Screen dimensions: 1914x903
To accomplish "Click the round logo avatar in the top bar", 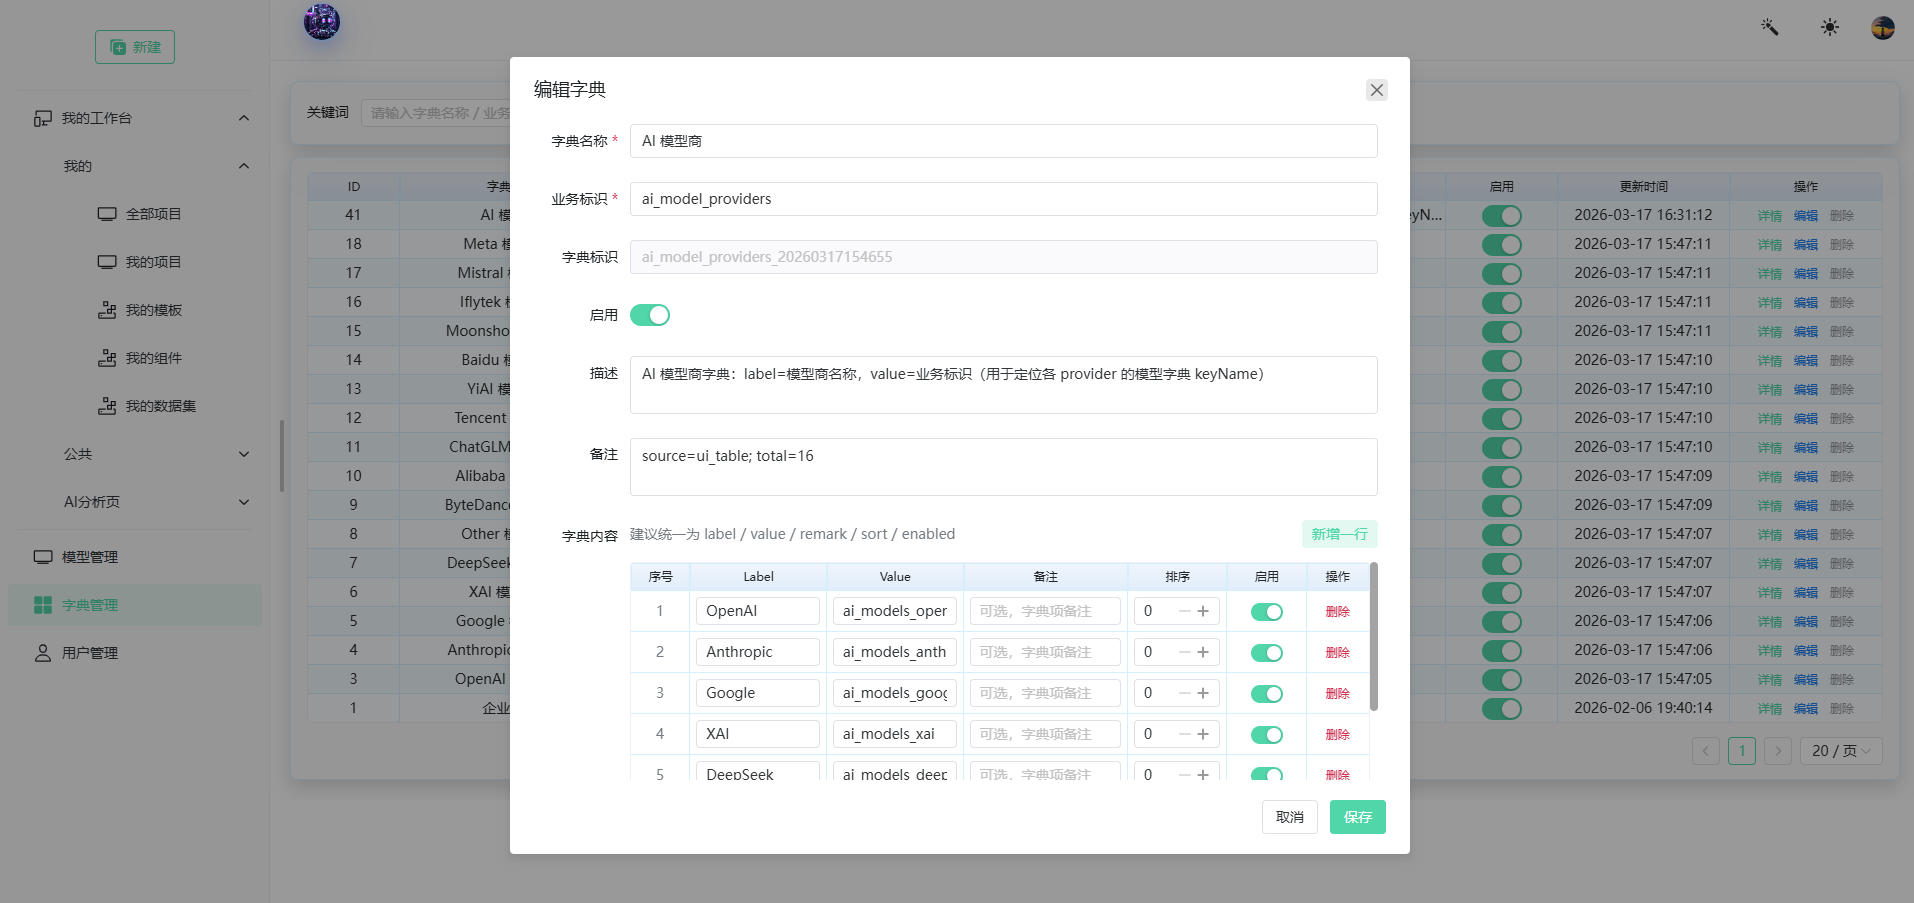I will (x=322, y=22).
